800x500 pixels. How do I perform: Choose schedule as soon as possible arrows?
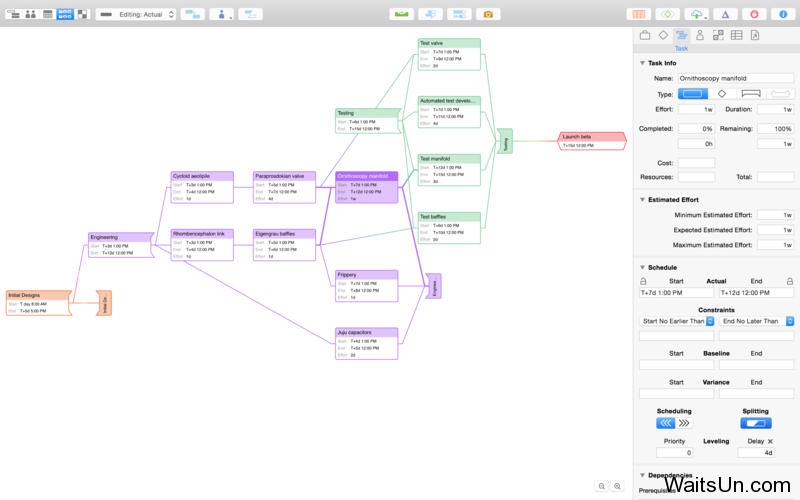pyautogui.click(x=665, y=423)
